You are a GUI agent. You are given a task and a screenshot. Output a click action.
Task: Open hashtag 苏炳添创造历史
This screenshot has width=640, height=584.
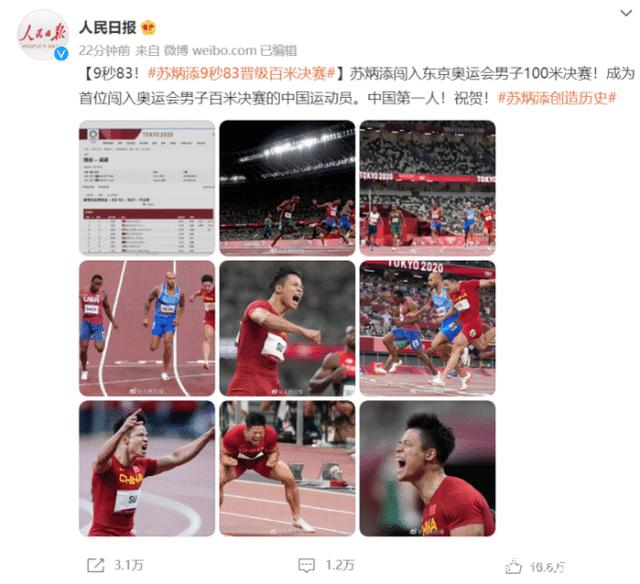pyautogui.click(x=557, y=98)
